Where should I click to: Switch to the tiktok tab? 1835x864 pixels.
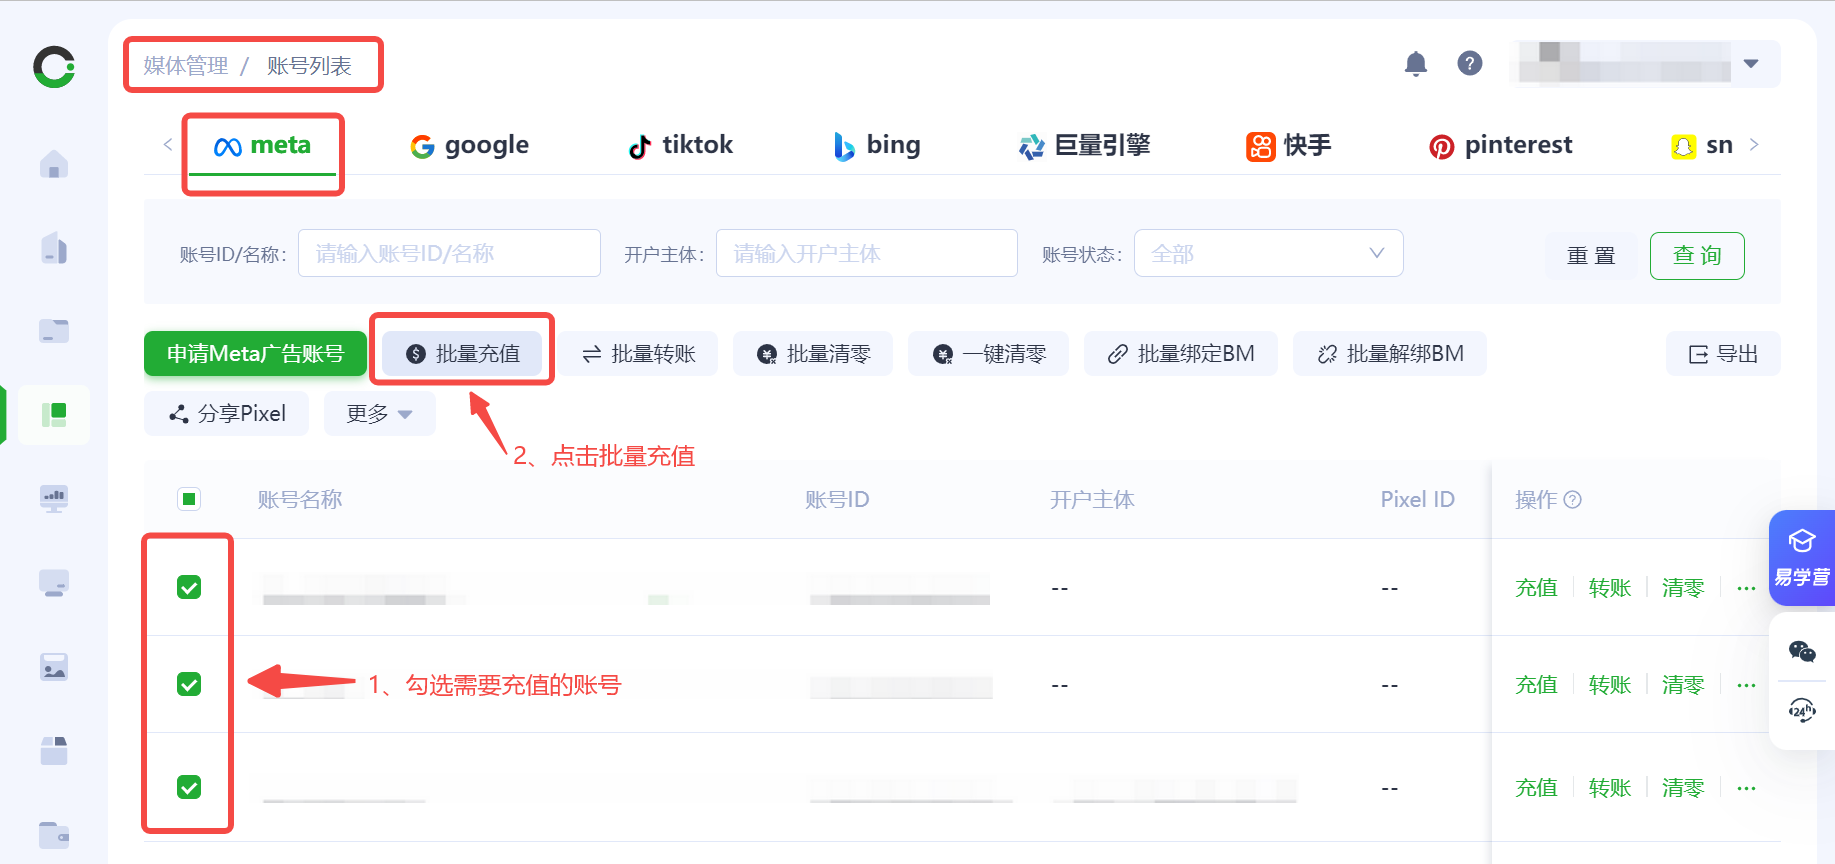point(681,146)
